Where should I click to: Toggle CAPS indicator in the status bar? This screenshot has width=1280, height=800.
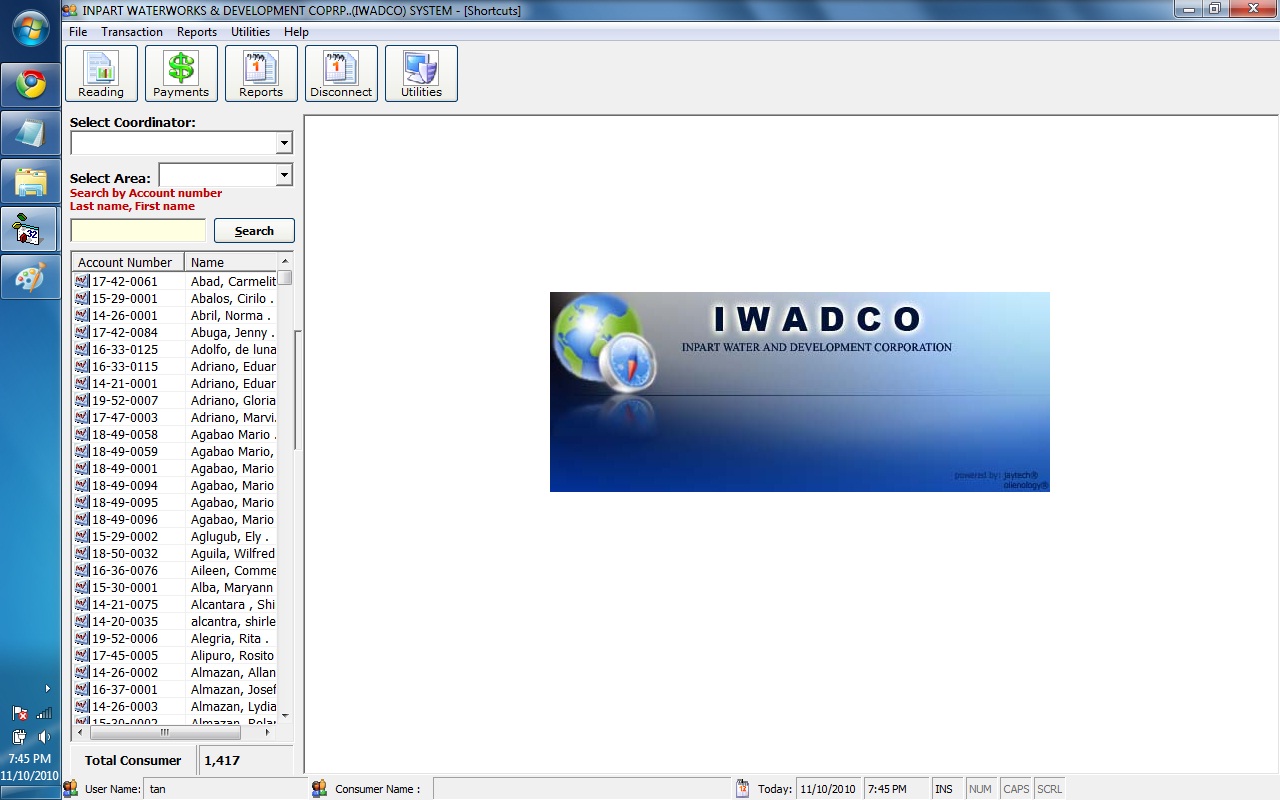click(1015, 789)
